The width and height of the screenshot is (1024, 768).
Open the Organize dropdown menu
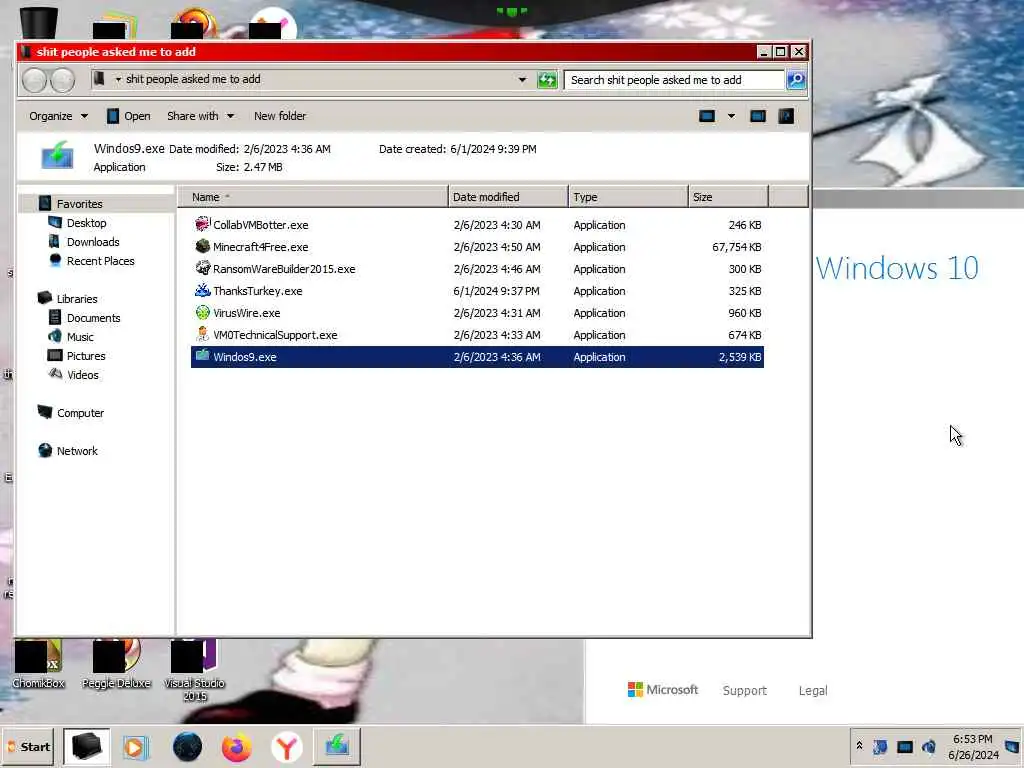(58, 116)
